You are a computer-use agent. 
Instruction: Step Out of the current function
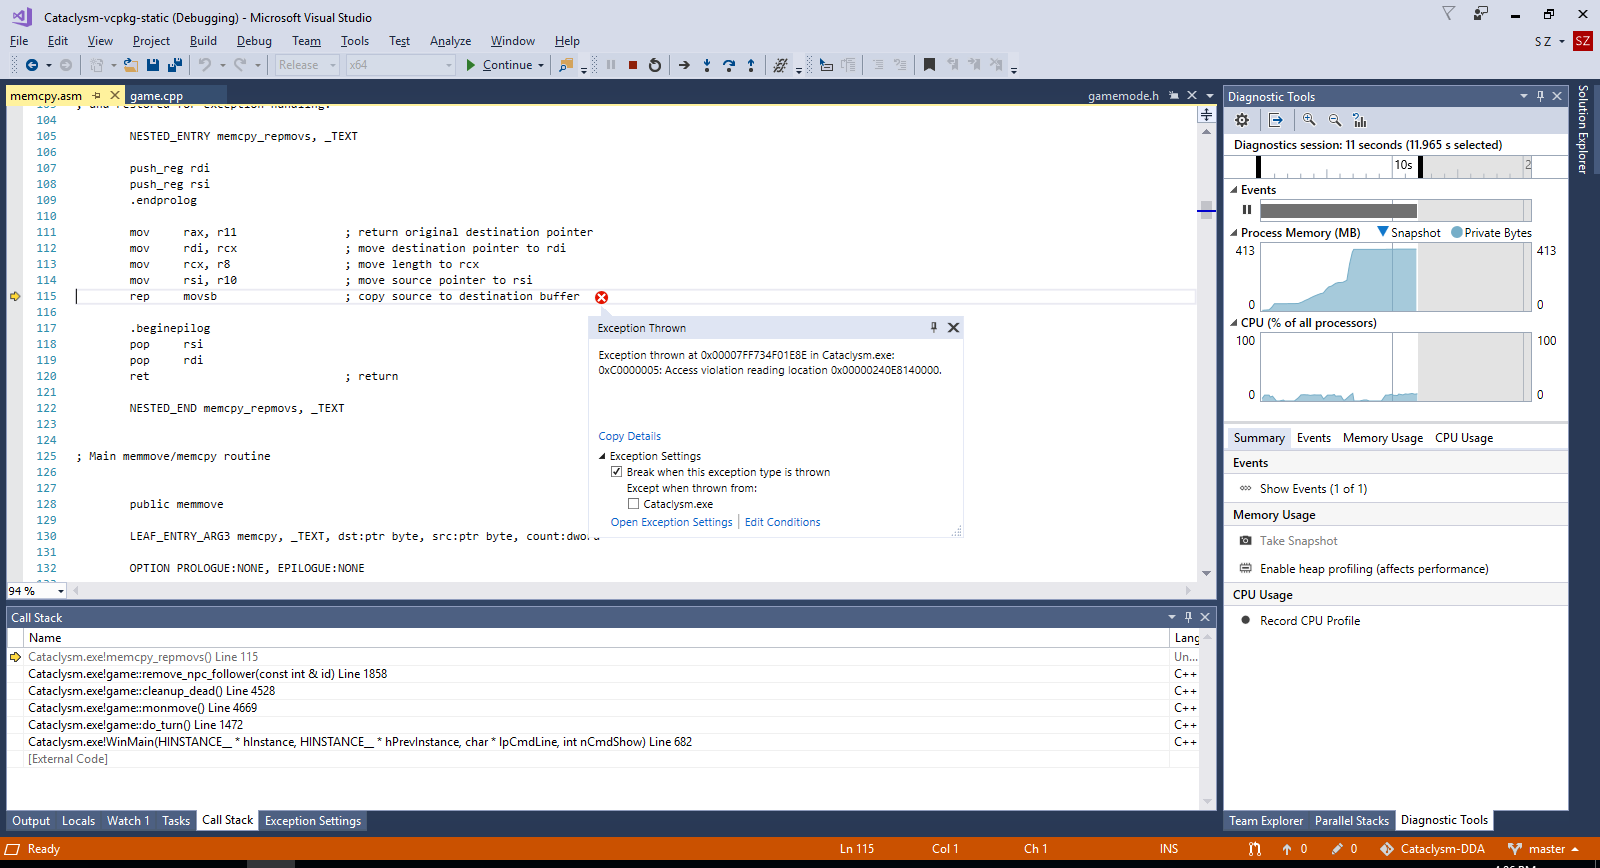point(751,65)
